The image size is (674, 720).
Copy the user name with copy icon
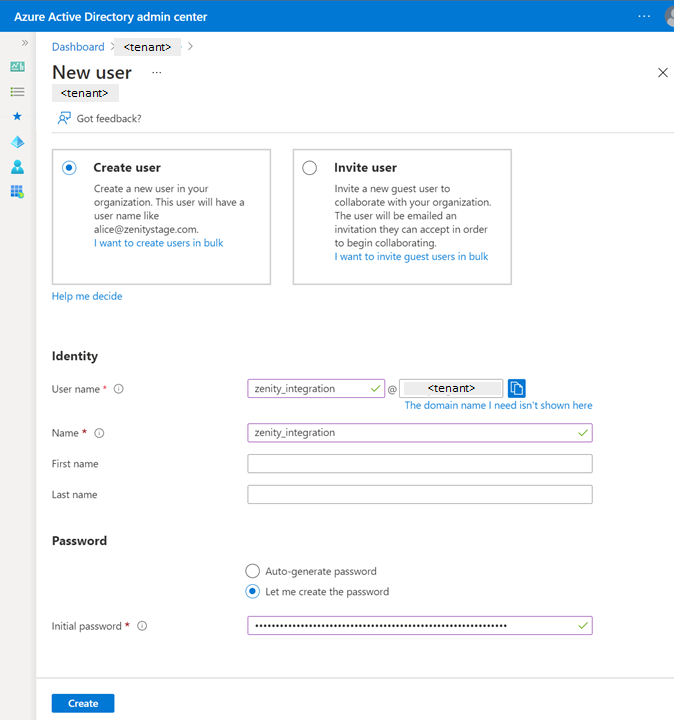pyautogui.click(x=516, y=389)
